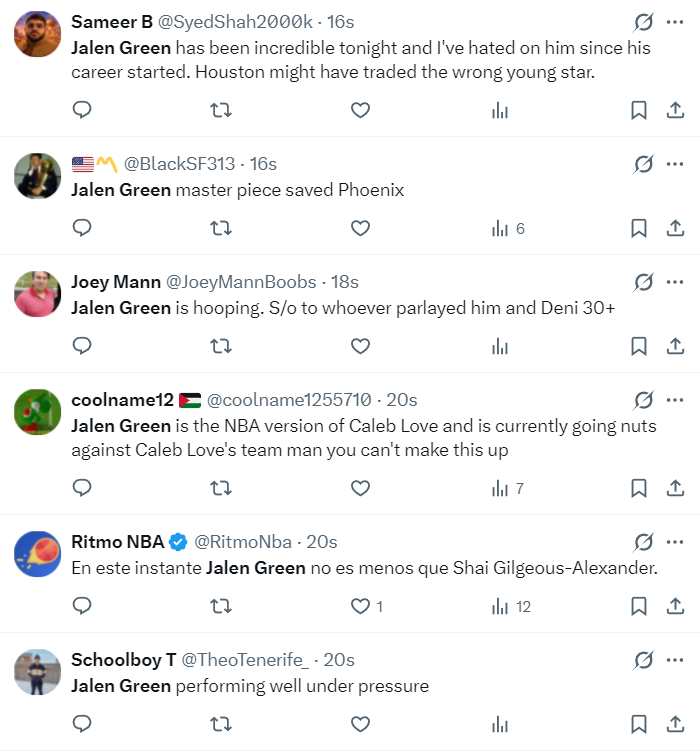Screen dimensions: 700x753
Task: Share Schoolboy T's tweet
Action: click(x=675, y=725)
